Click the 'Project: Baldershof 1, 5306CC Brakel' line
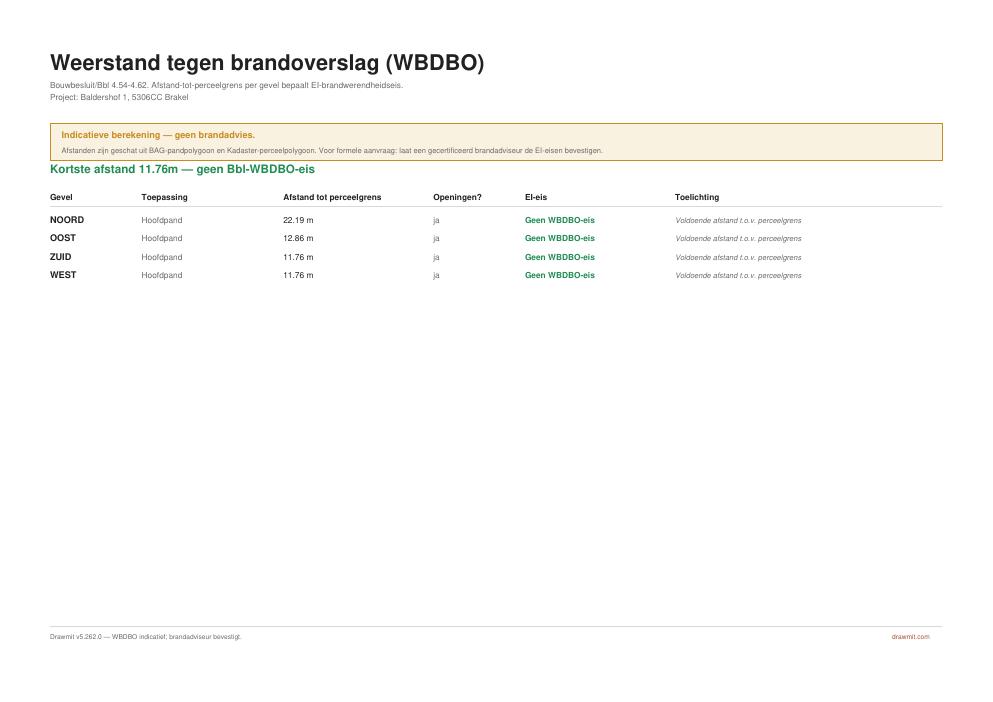The width and height of the screenshot is (993, 702). (x=119, y=97)
